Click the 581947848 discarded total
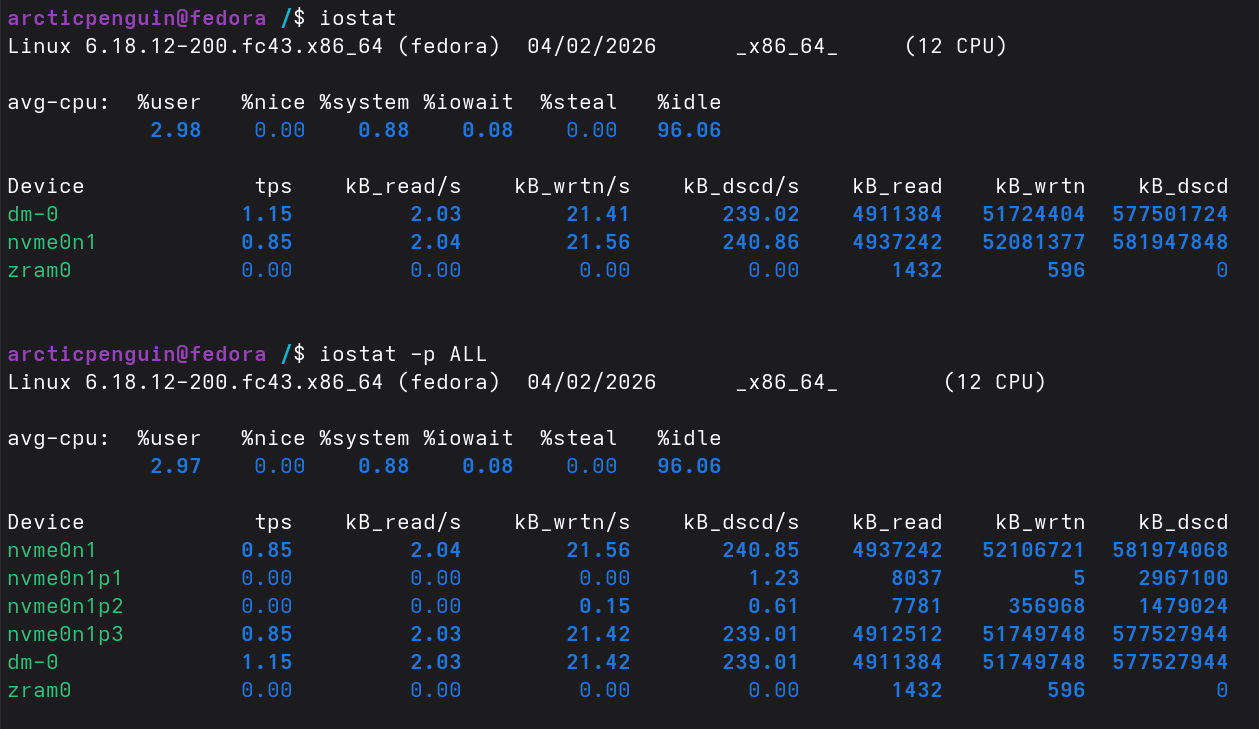Viewport: 1259px width, 729px height. (1169, 242)
